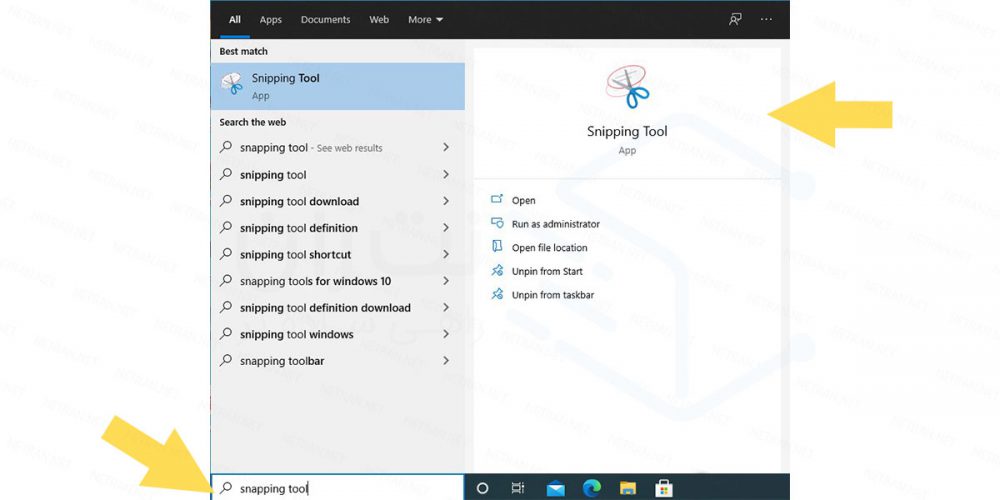Click Open file location action
The image size is (1000, 500).
(x=549, y=248)
